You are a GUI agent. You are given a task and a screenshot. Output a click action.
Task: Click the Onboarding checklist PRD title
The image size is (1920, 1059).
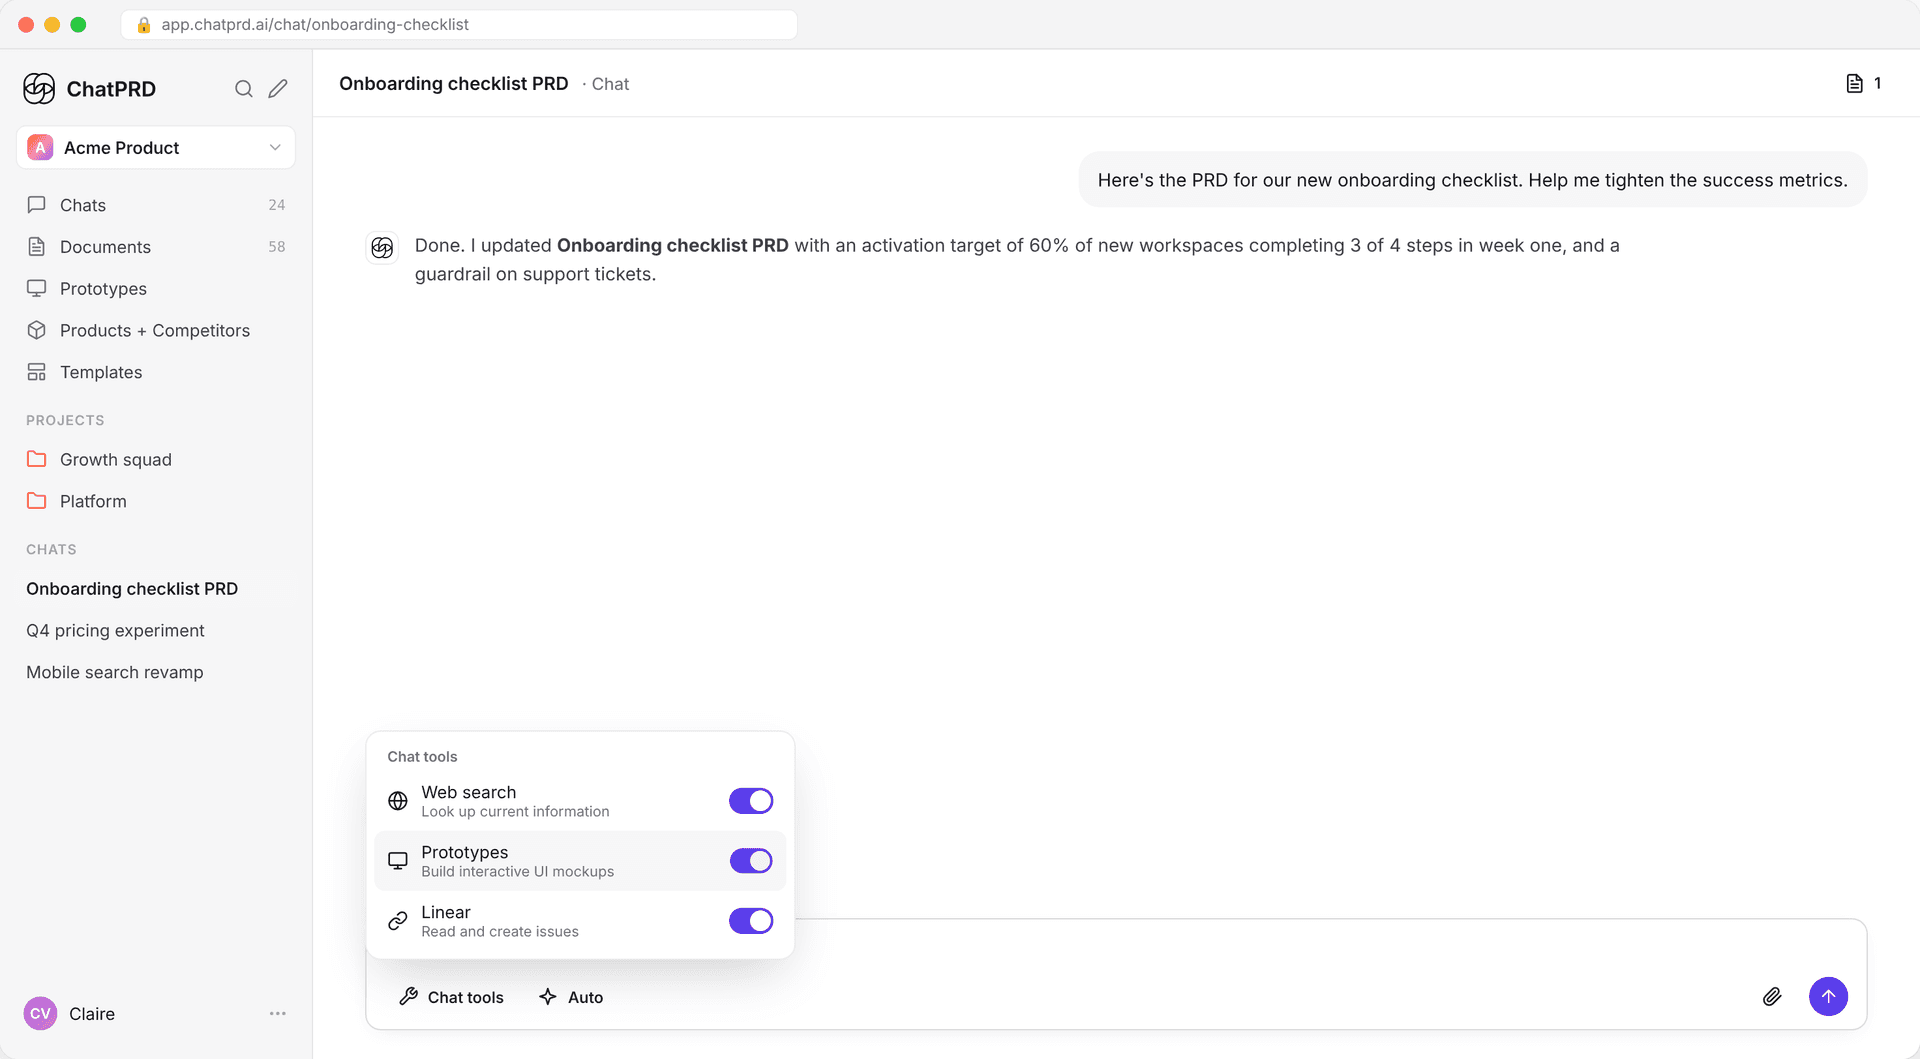click(x=454, y=84)
